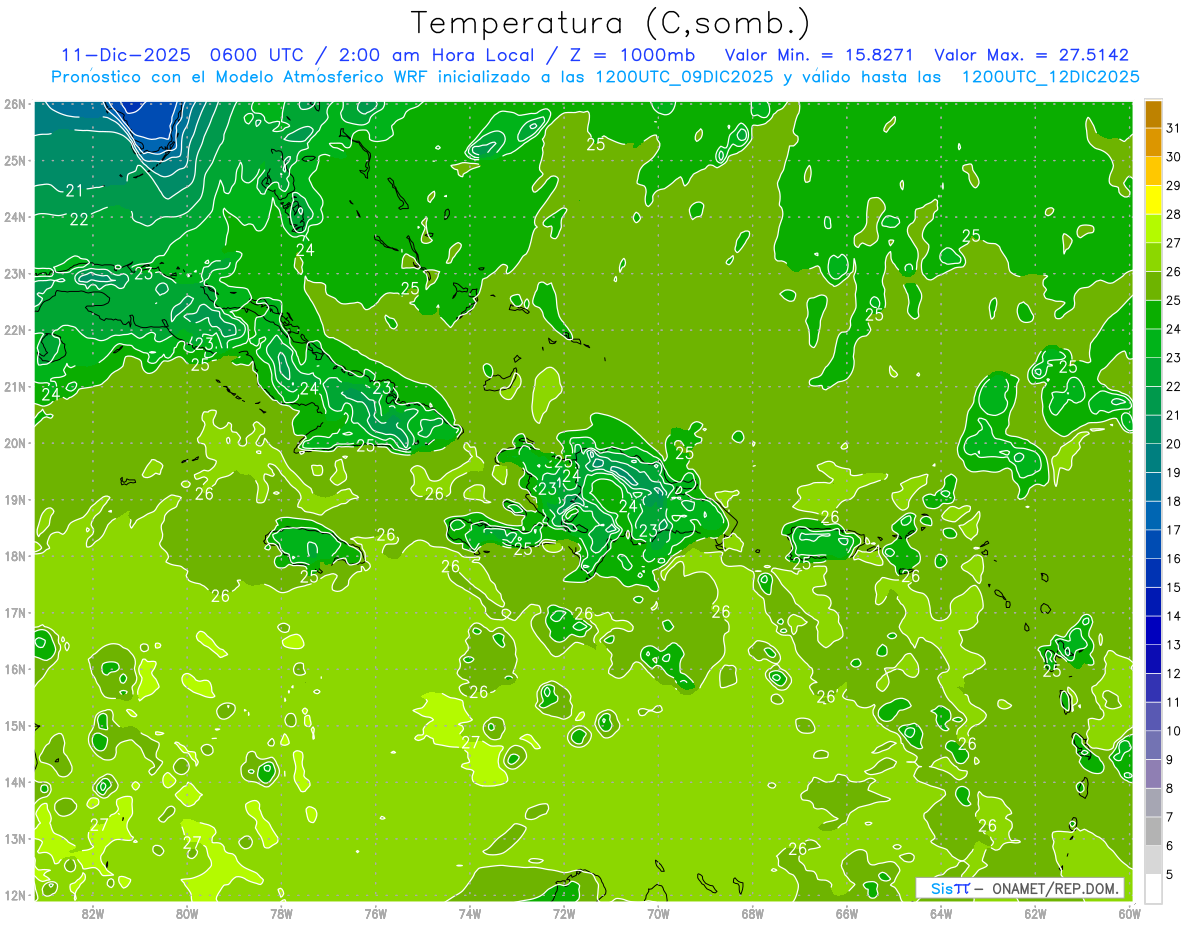Click longitude axis label "62W"
Screen dimensions: 1200x927
tap(1035, 913)
